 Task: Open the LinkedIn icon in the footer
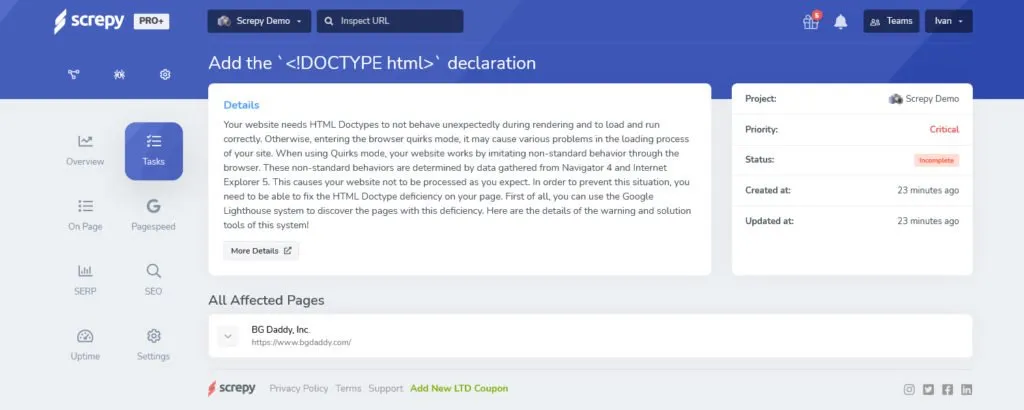[967, 390]
